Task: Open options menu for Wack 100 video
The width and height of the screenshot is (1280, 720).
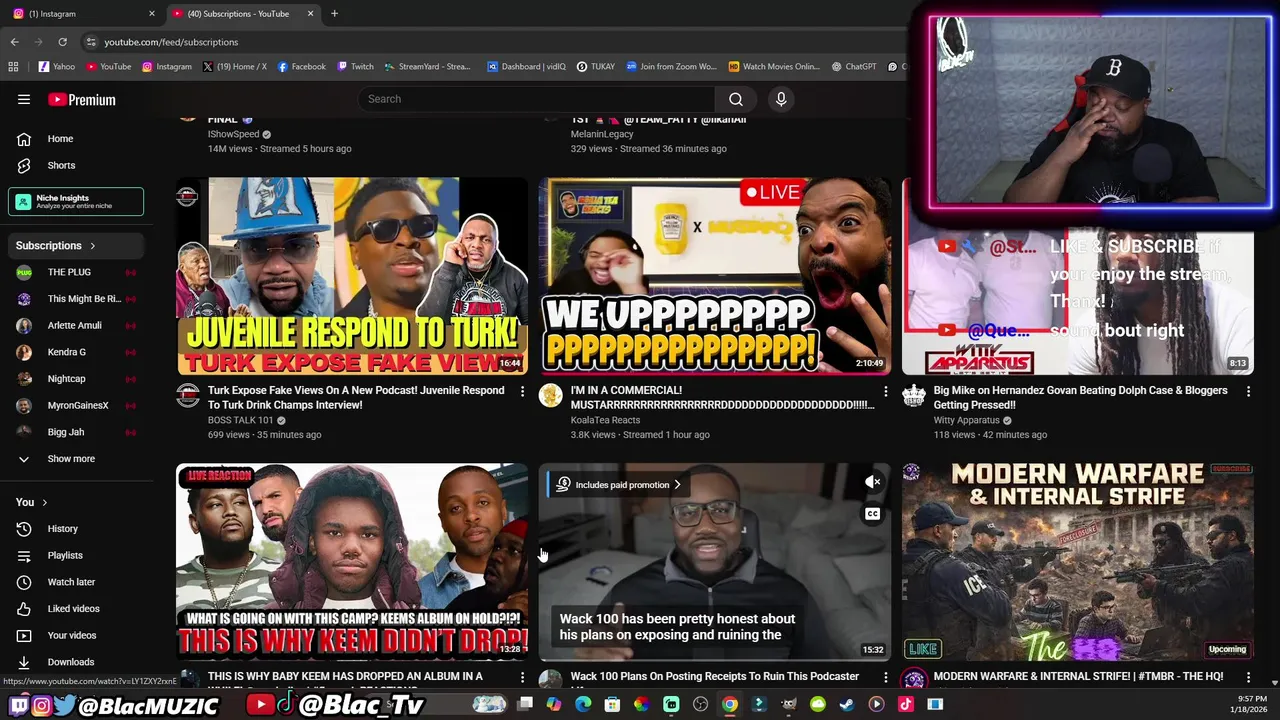Action: (x=885, y=677)
